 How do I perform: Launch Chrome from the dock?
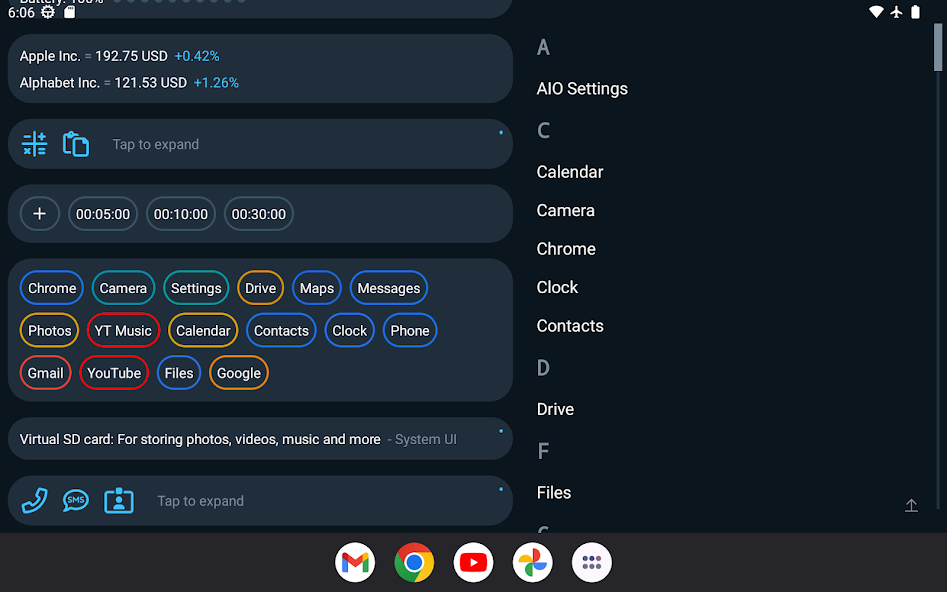tap(414, 562)
